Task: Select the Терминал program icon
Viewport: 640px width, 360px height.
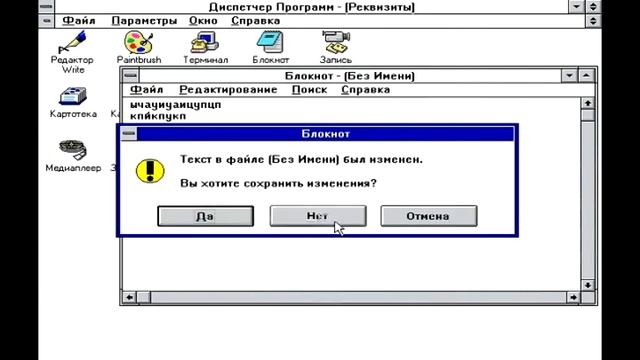Action: point(205,48)
